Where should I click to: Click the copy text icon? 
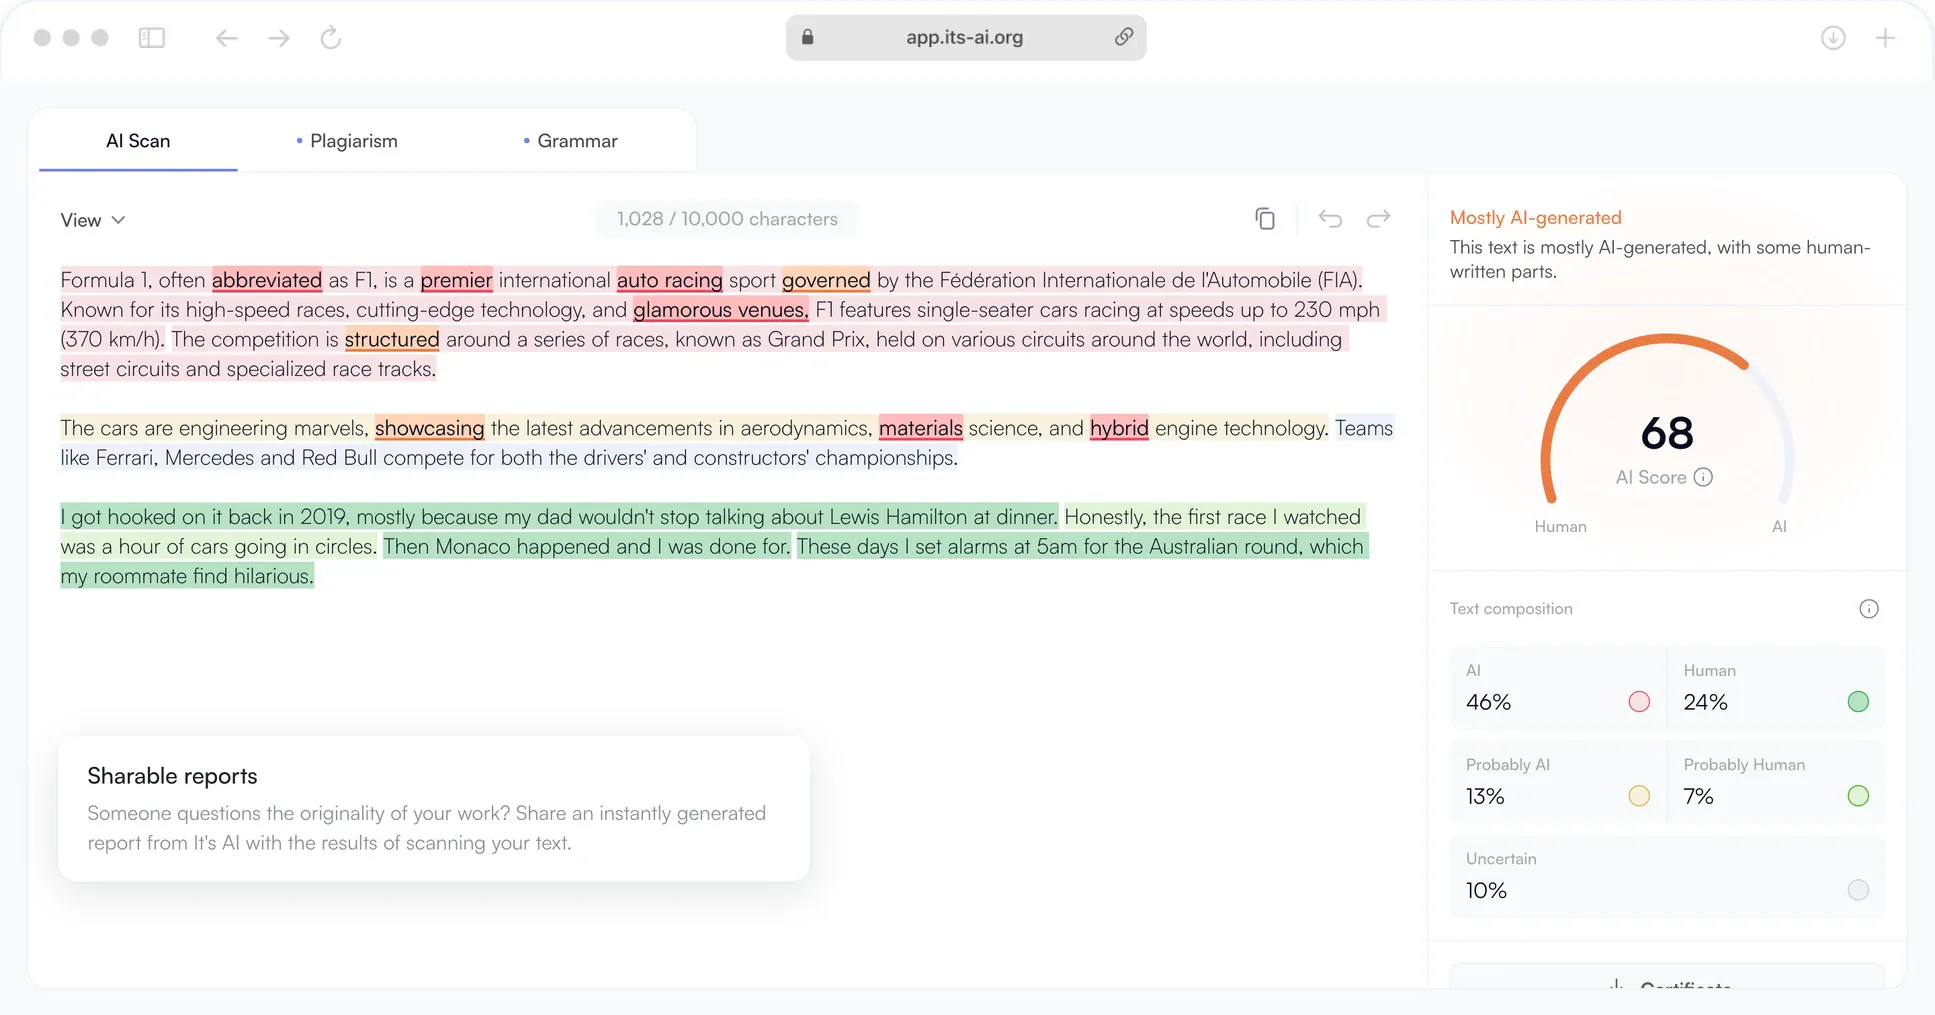(1265, 219)
